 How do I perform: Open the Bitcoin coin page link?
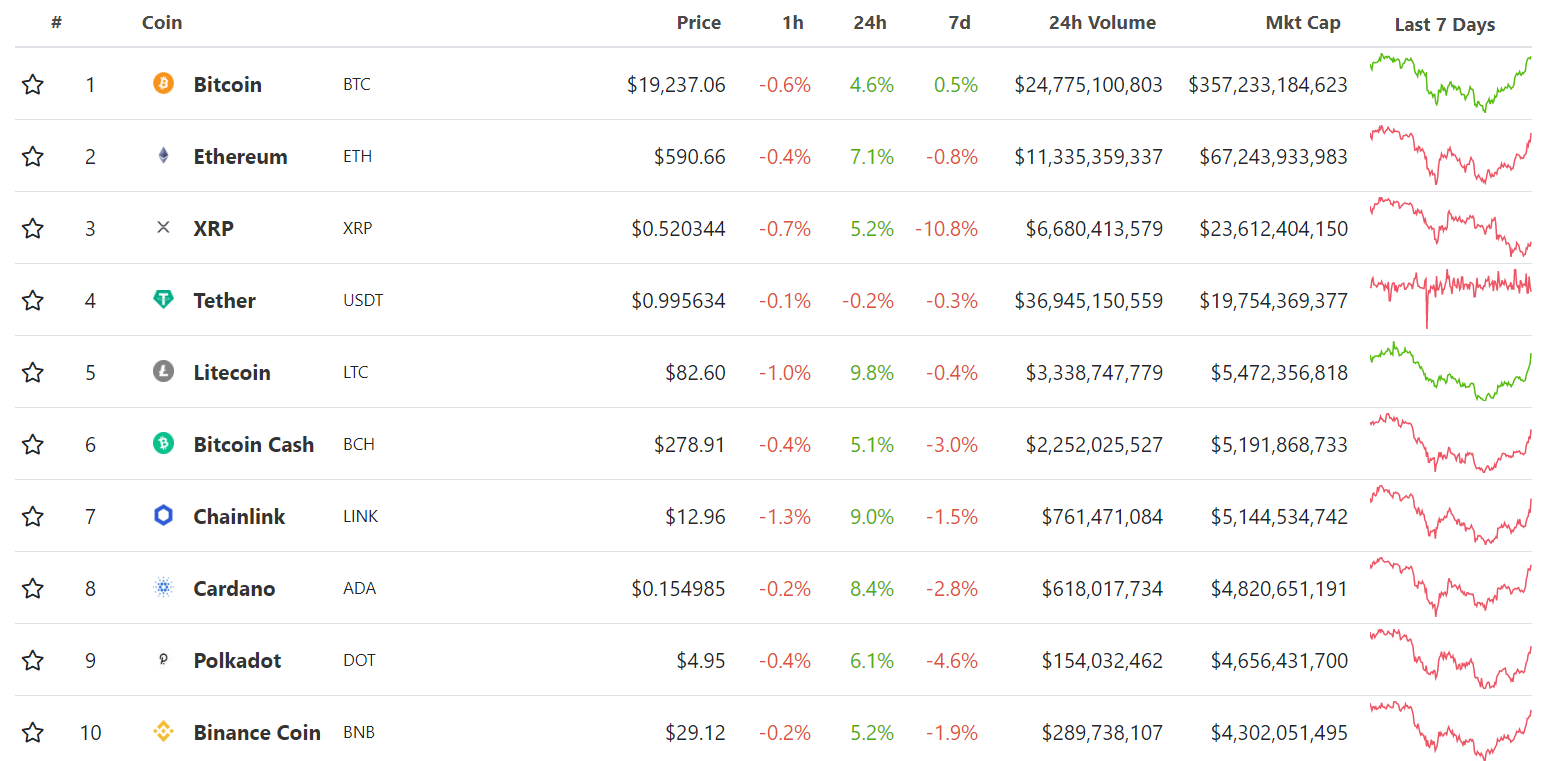pyautogui.click(x=228, y=84)
